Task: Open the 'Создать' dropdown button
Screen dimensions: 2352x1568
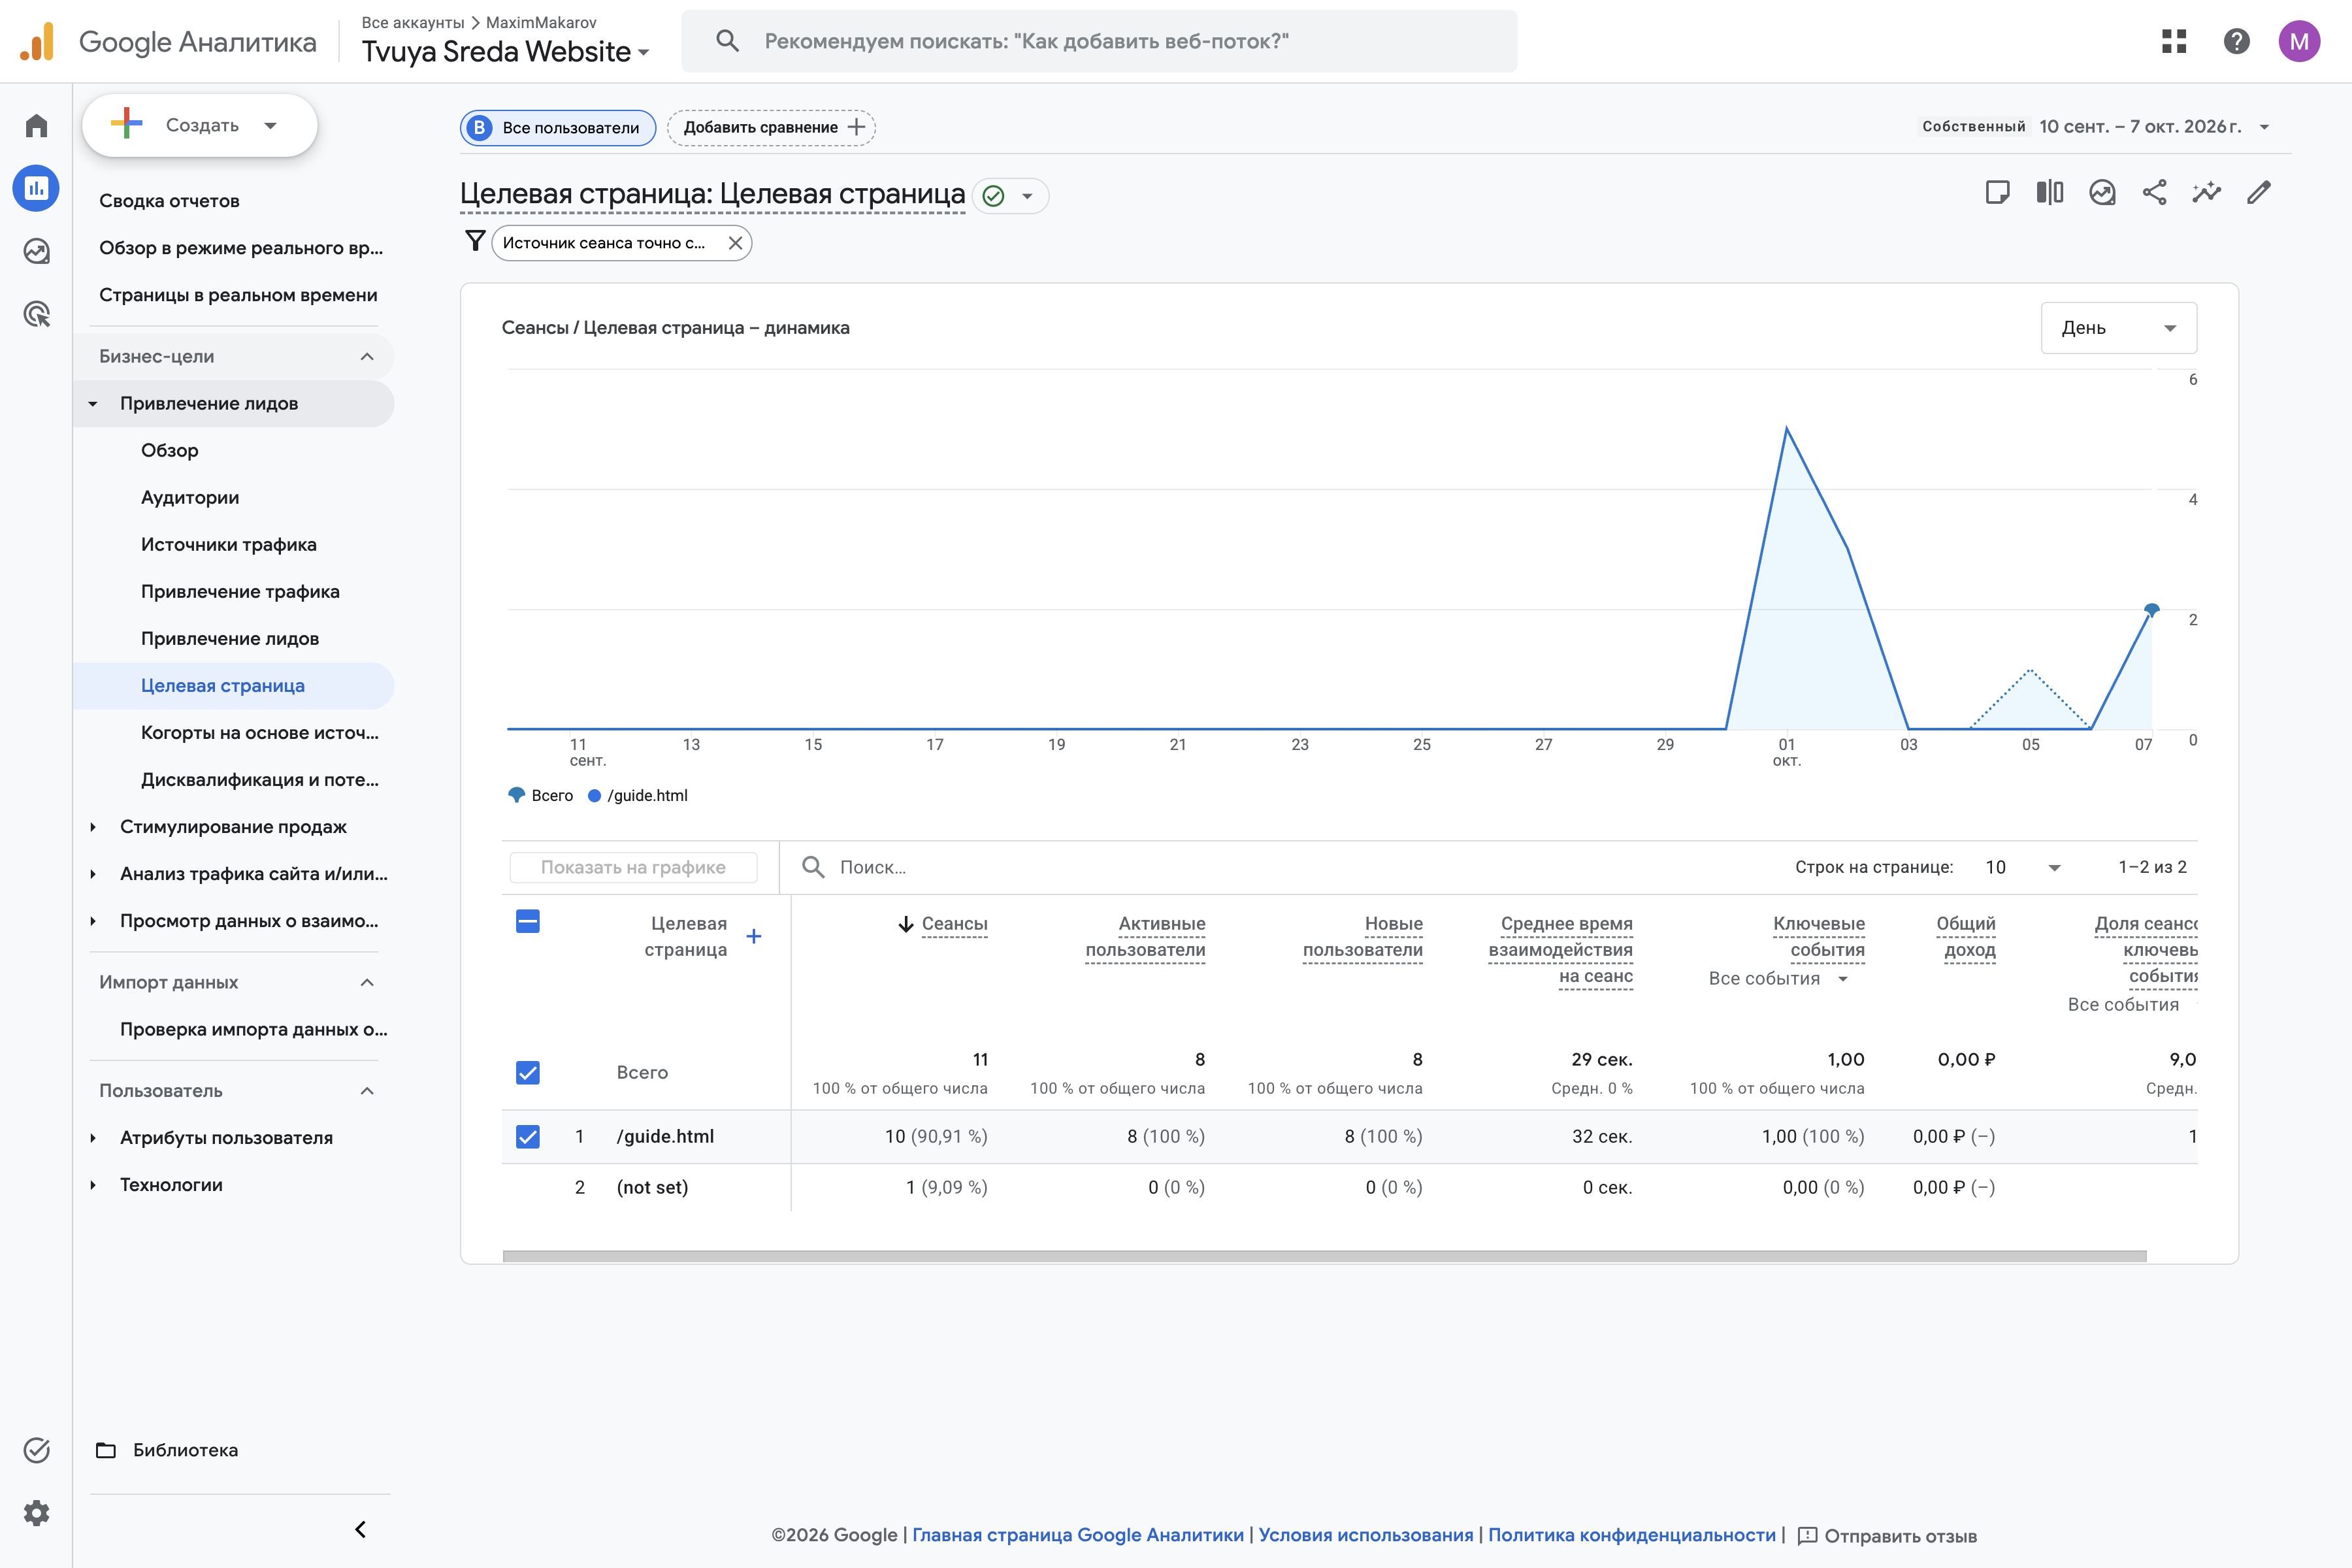Action: pos(200,125)
